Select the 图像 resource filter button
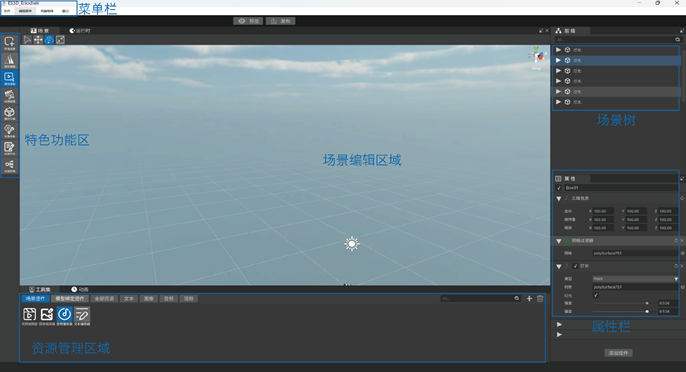Screen dimensions: 686x372 (x=149, y=298)
